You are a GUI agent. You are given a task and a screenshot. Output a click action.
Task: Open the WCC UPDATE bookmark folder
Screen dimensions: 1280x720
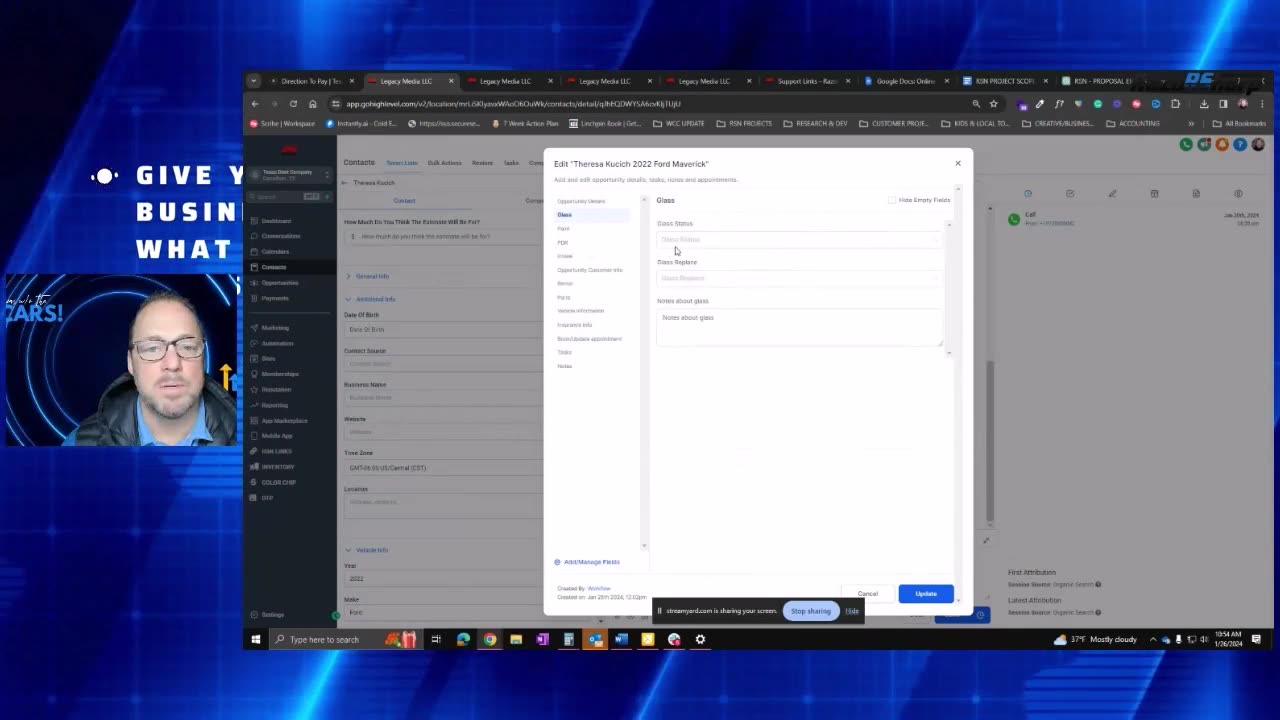[x=679, y=124]
